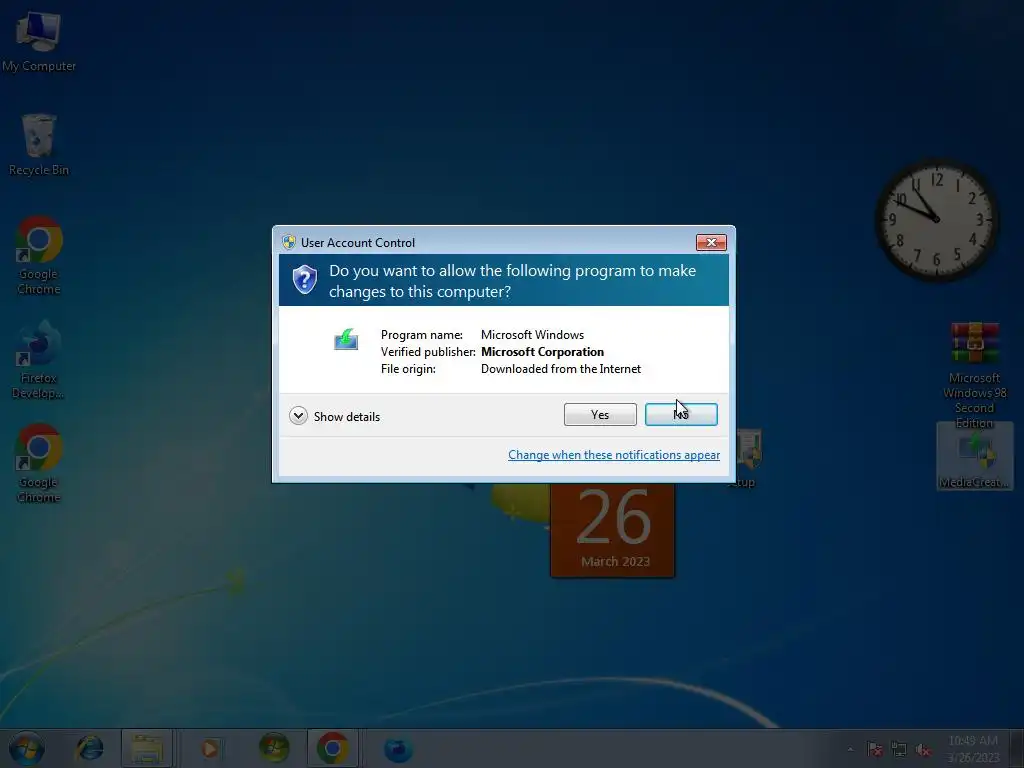The image size is (1024, 768).
Task: Click the calendar gadget showing 26 March
Action: (613, 530)
